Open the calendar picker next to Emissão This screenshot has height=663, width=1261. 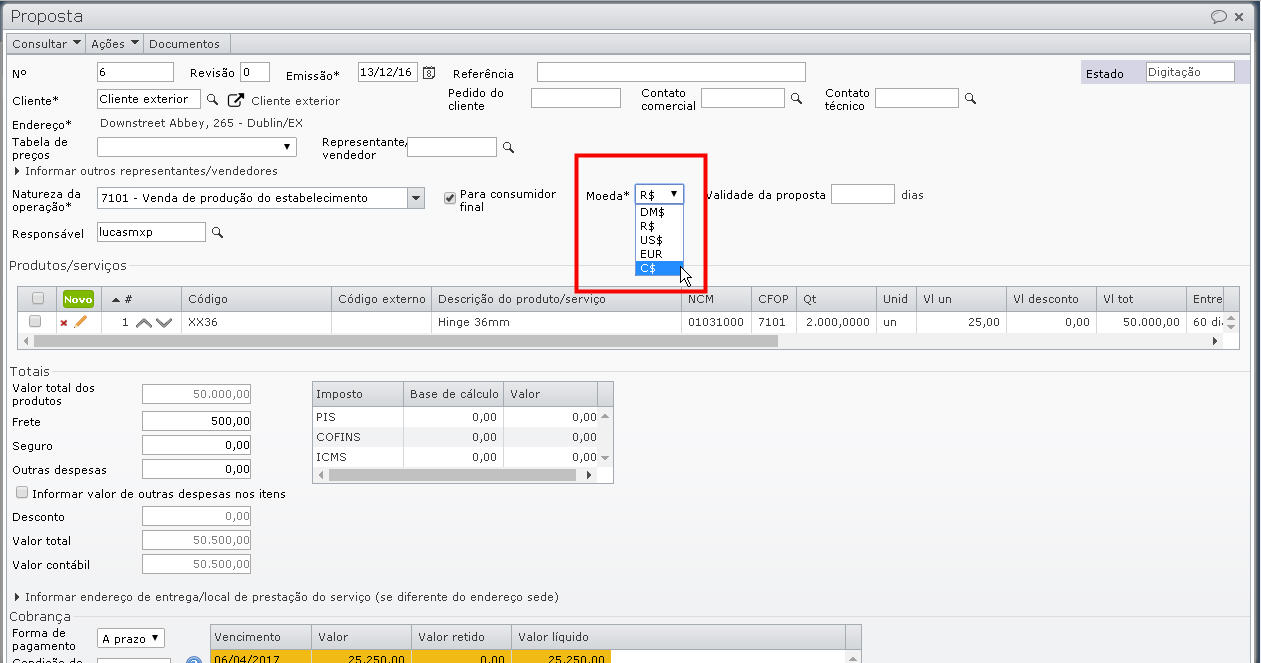tap(429, 72)
